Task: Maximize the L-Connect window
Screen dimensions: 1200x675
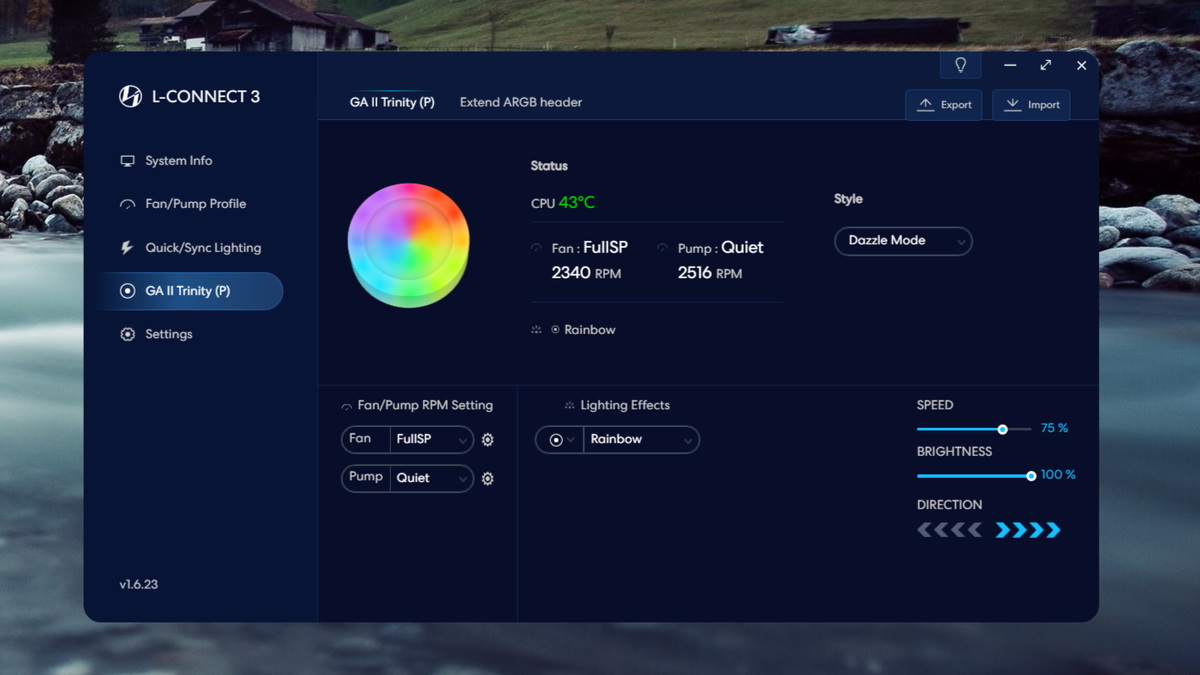Action: (1045, 65)
